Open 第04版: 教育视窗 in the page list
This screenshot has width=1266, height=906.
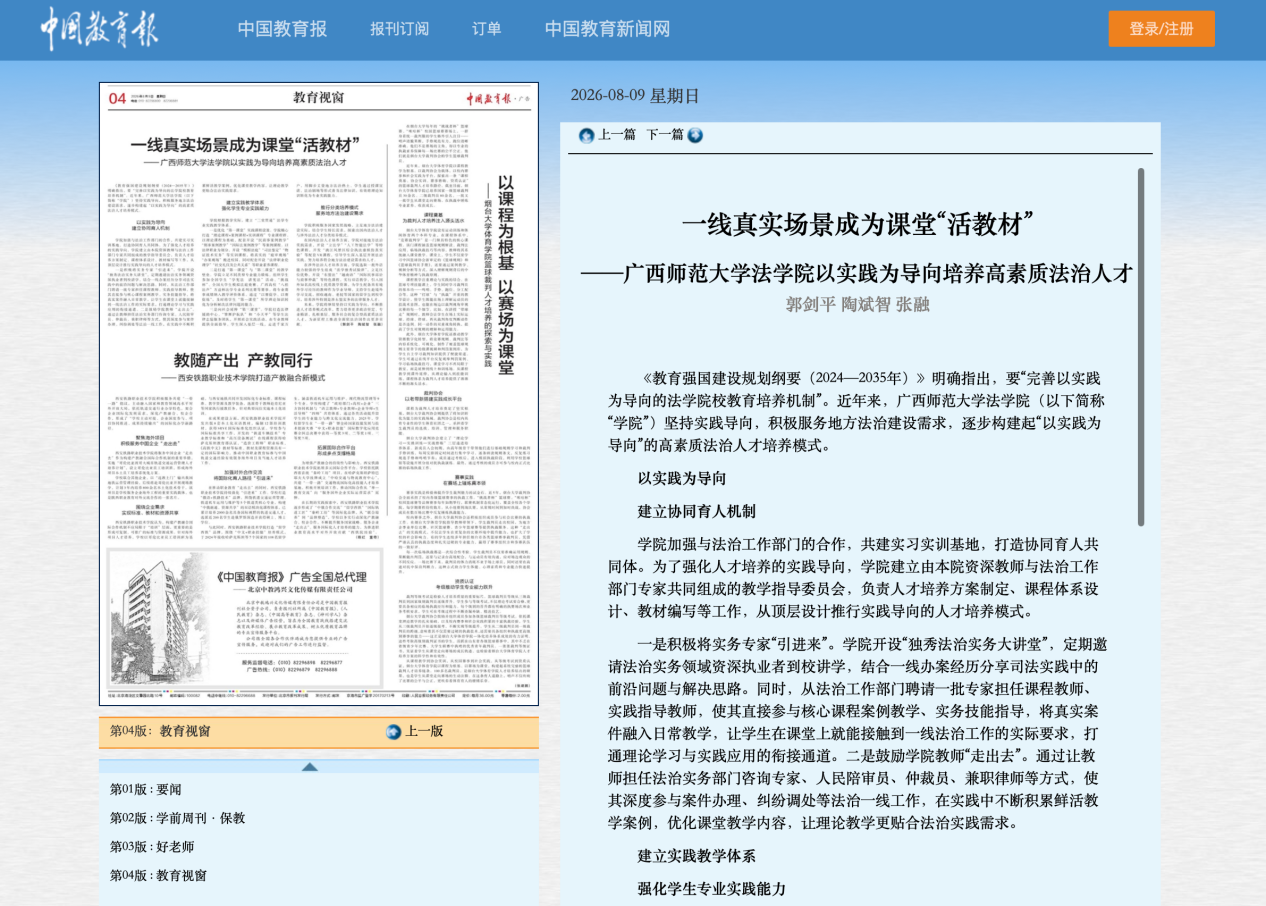point(158,875)
